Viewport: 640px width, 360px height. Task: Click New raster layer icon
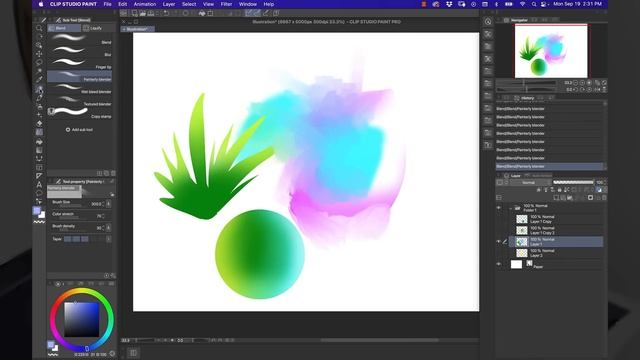click(x=556, y=198)
